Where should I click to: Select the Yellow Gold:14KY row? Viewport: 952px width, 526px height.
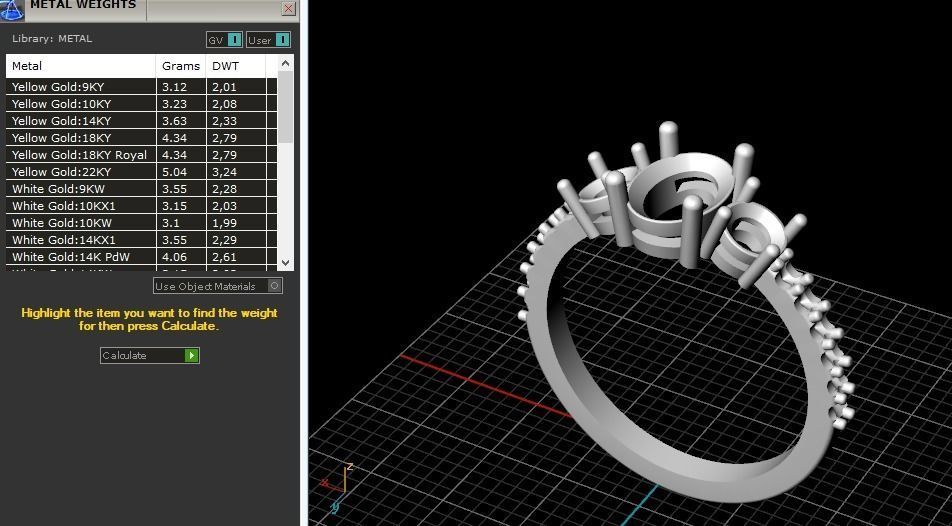(x=141, y=121)
